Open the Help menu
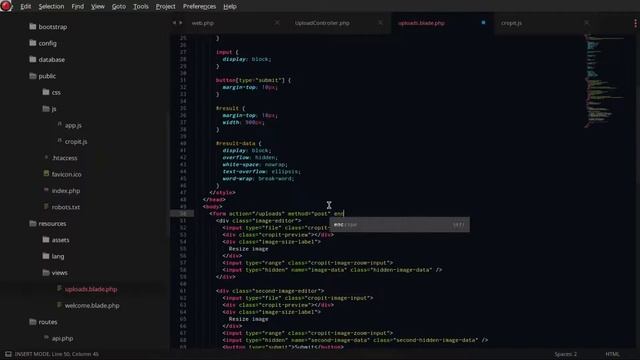The height and width of the screenshot is (360, 640). pyautogui.click(x=230, y=7)
